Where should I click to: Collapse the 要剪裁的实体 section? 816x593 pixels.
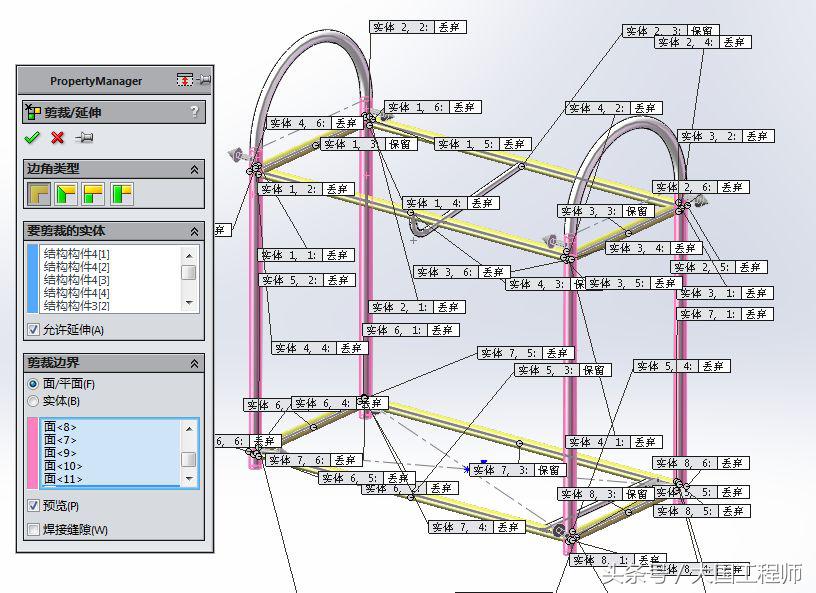point(194,230)
